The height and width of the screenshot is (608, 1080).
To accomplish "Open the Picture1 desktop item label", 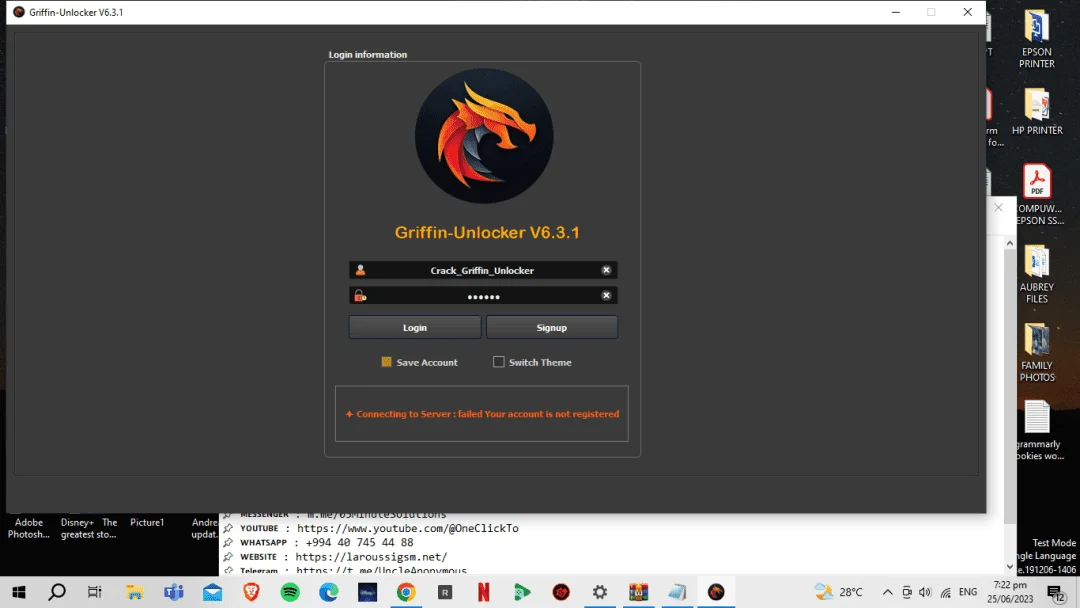I will point(147,523).
